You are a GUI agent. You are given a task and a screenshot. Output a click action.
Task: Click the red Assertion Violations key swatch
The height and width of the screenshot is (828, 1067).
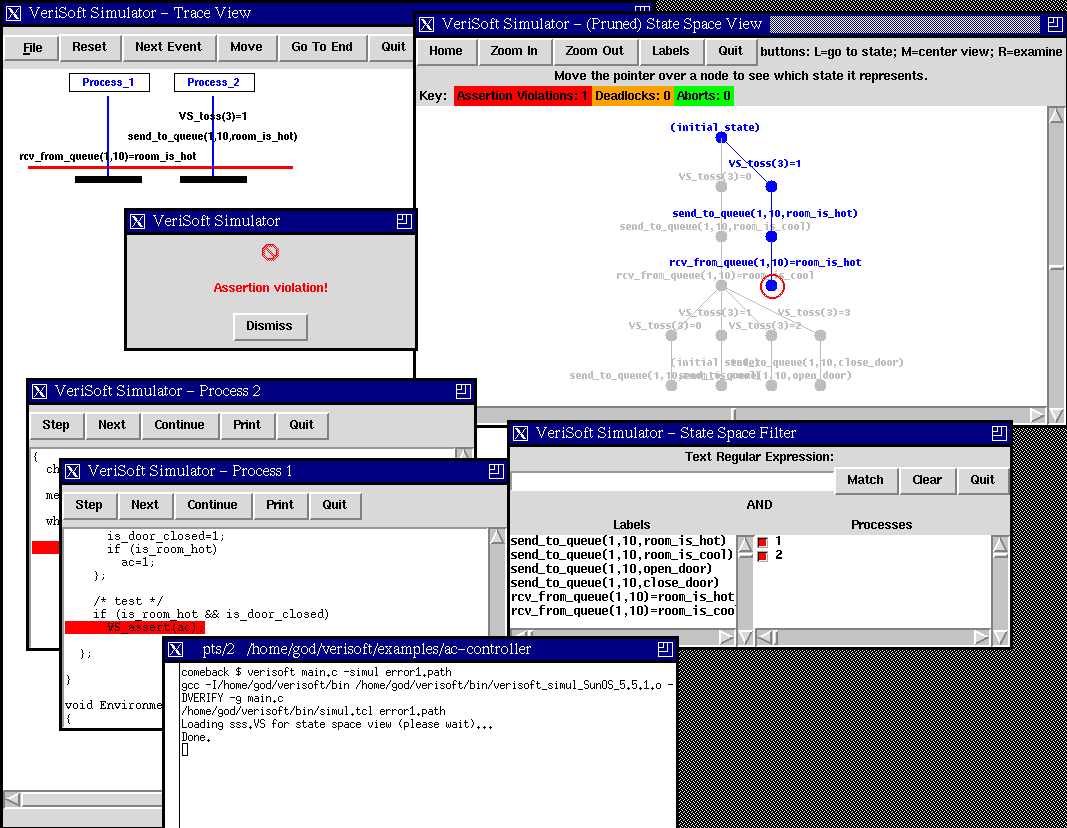pos(522,96)
